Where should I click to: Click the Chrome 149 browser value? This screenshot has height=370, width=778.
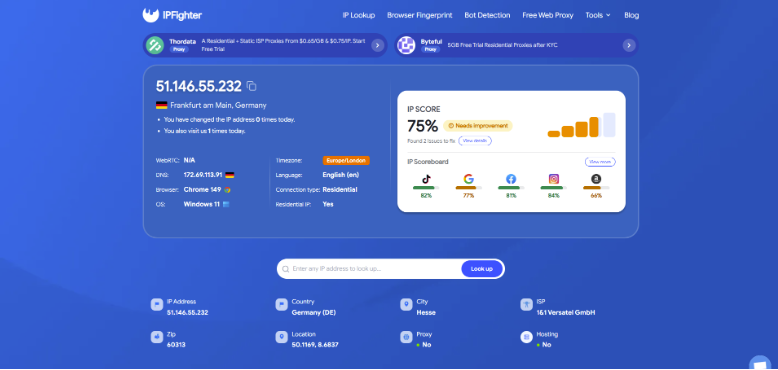pos(203,189)
